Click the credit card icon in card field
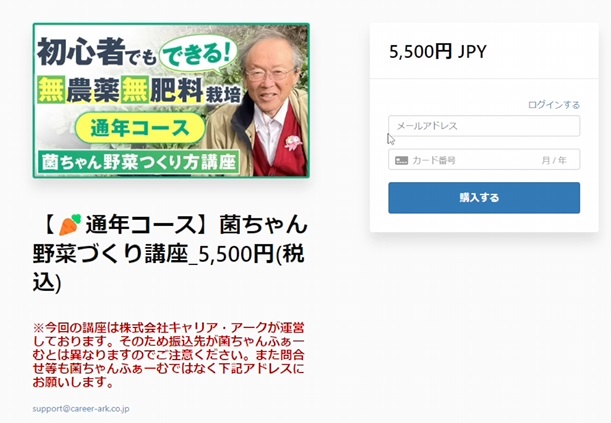Image resolution: width=611 pixels, height=423 pixels. pyautogui.click(x=401, y=160)
